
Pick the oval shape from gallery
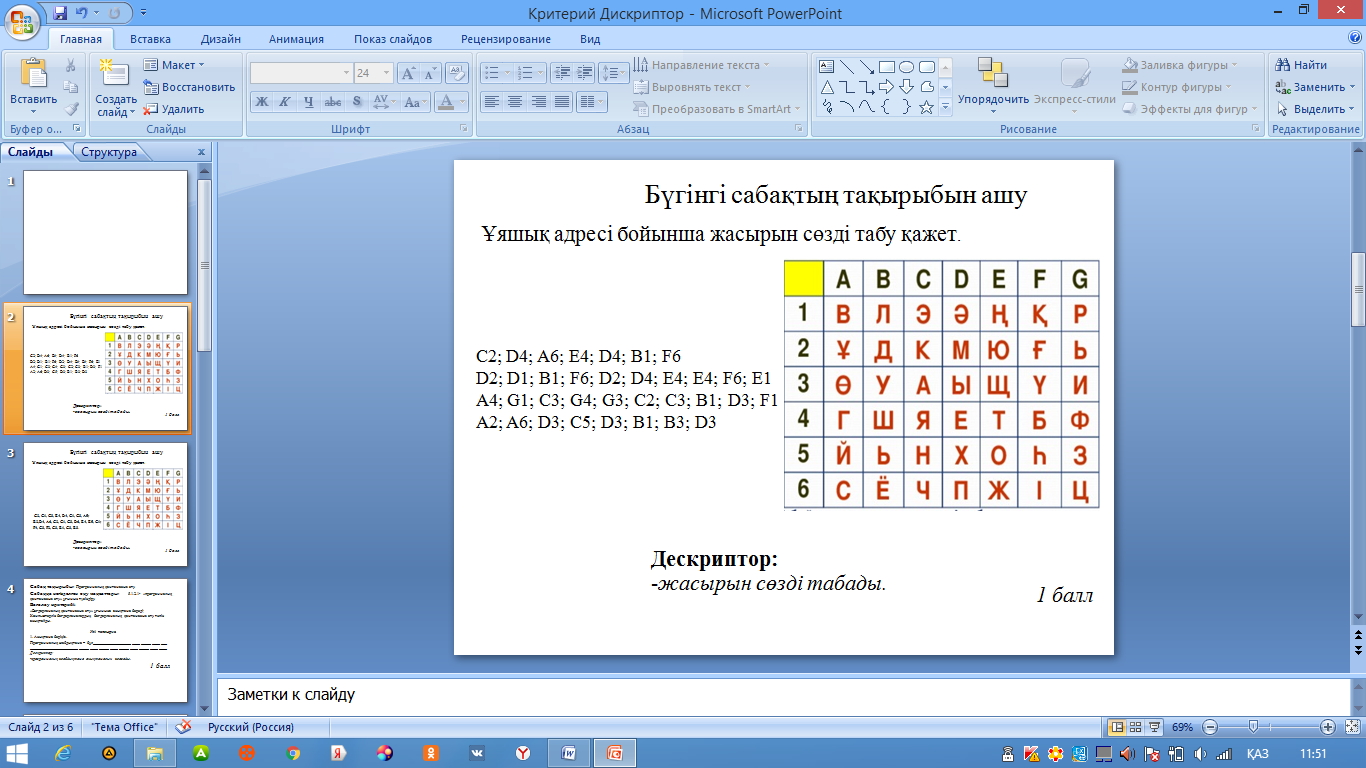906,67
